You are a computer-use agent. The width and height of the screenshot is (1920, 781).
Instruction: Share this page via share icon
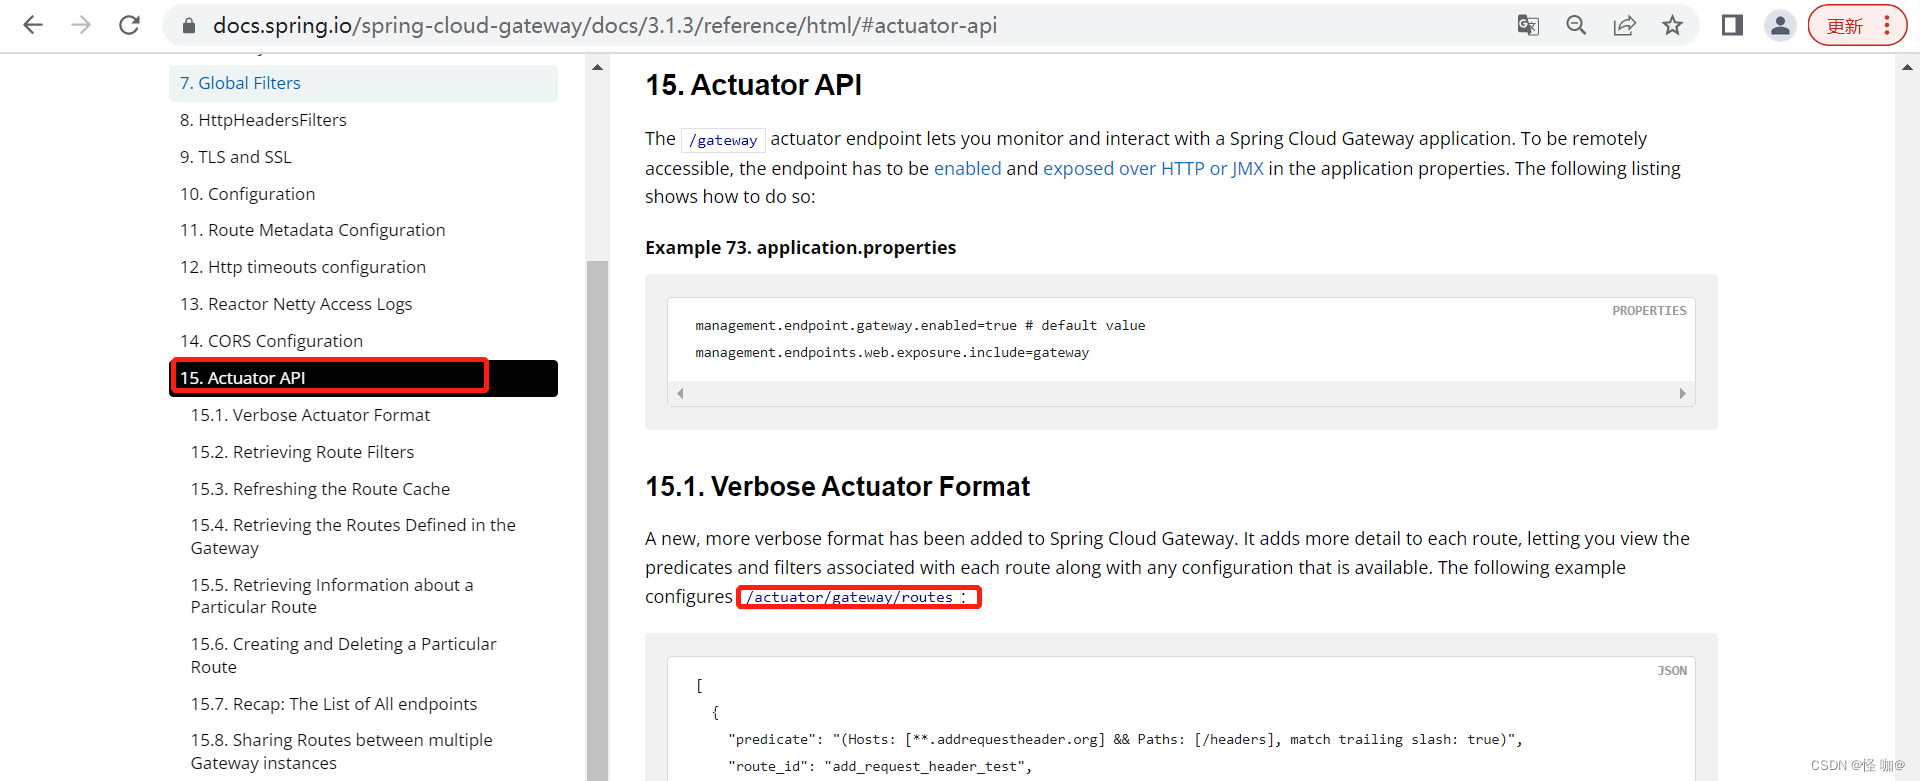coord(1624,25)
